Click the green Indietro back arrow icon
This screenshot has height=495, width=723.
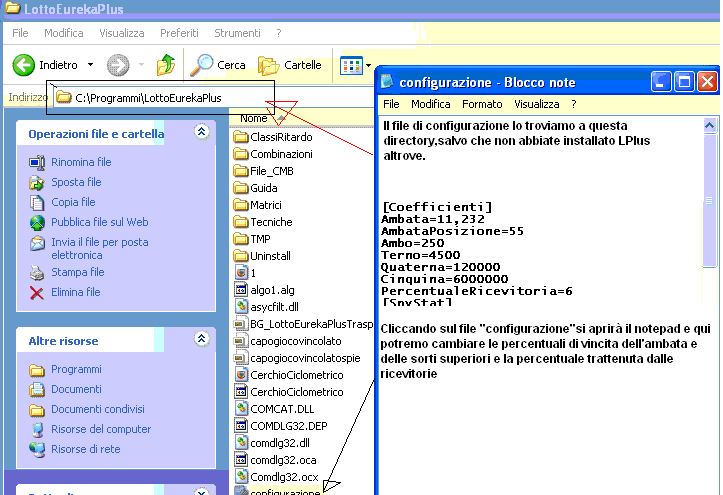[24, 65]
